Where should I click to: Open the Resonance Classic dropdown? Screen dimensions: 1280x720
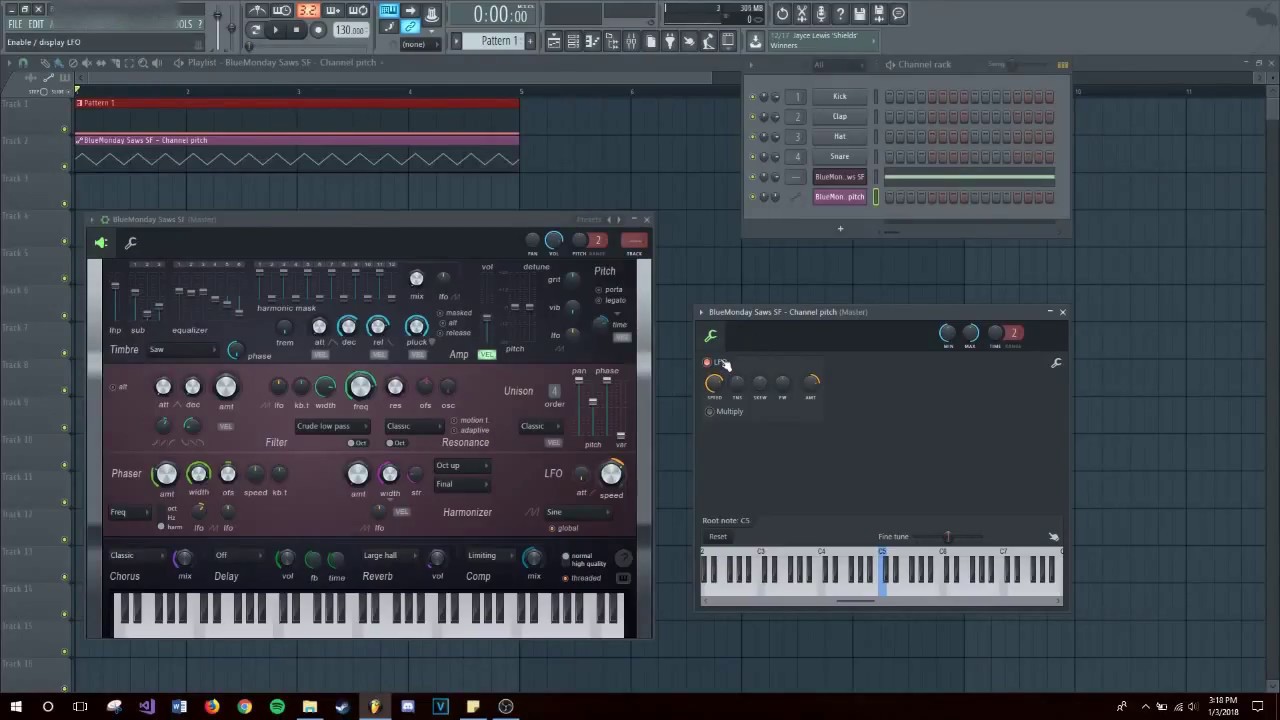tap(413, 426)
